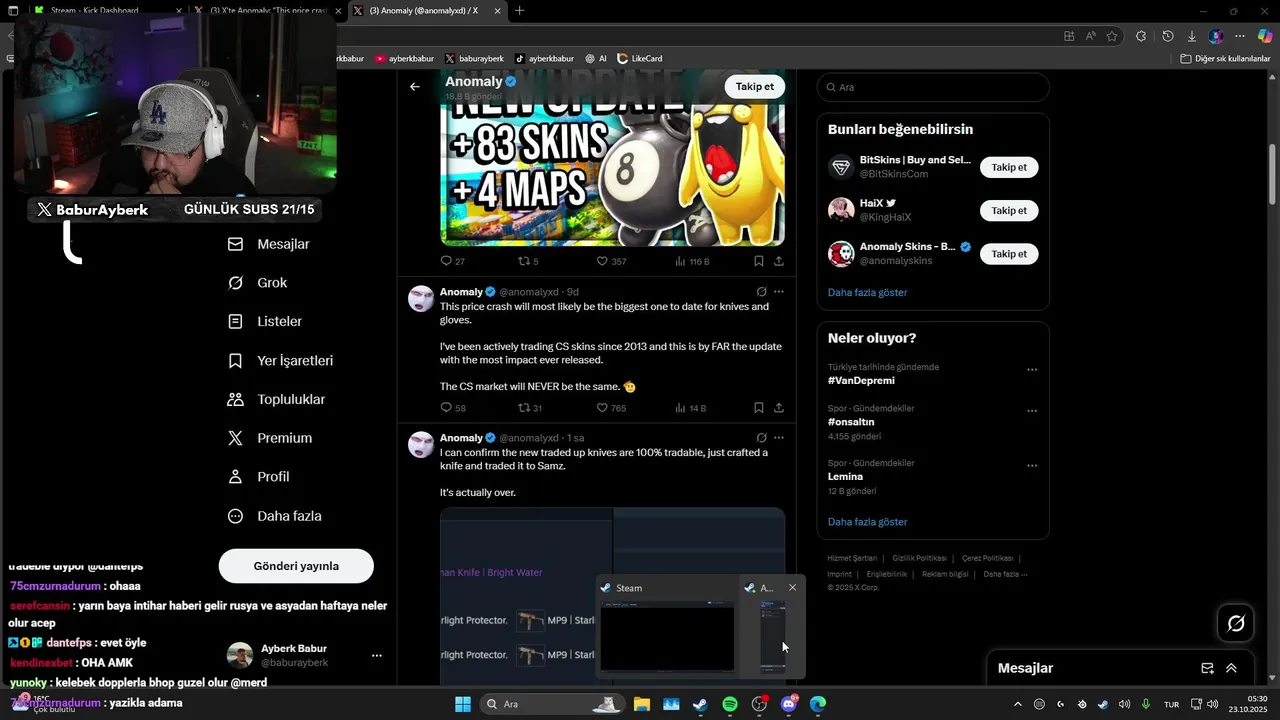The width and height of the screenshot is (1280, 720).
Task: Open Grok explain on the 9d post
Action: tap(761, 292)
